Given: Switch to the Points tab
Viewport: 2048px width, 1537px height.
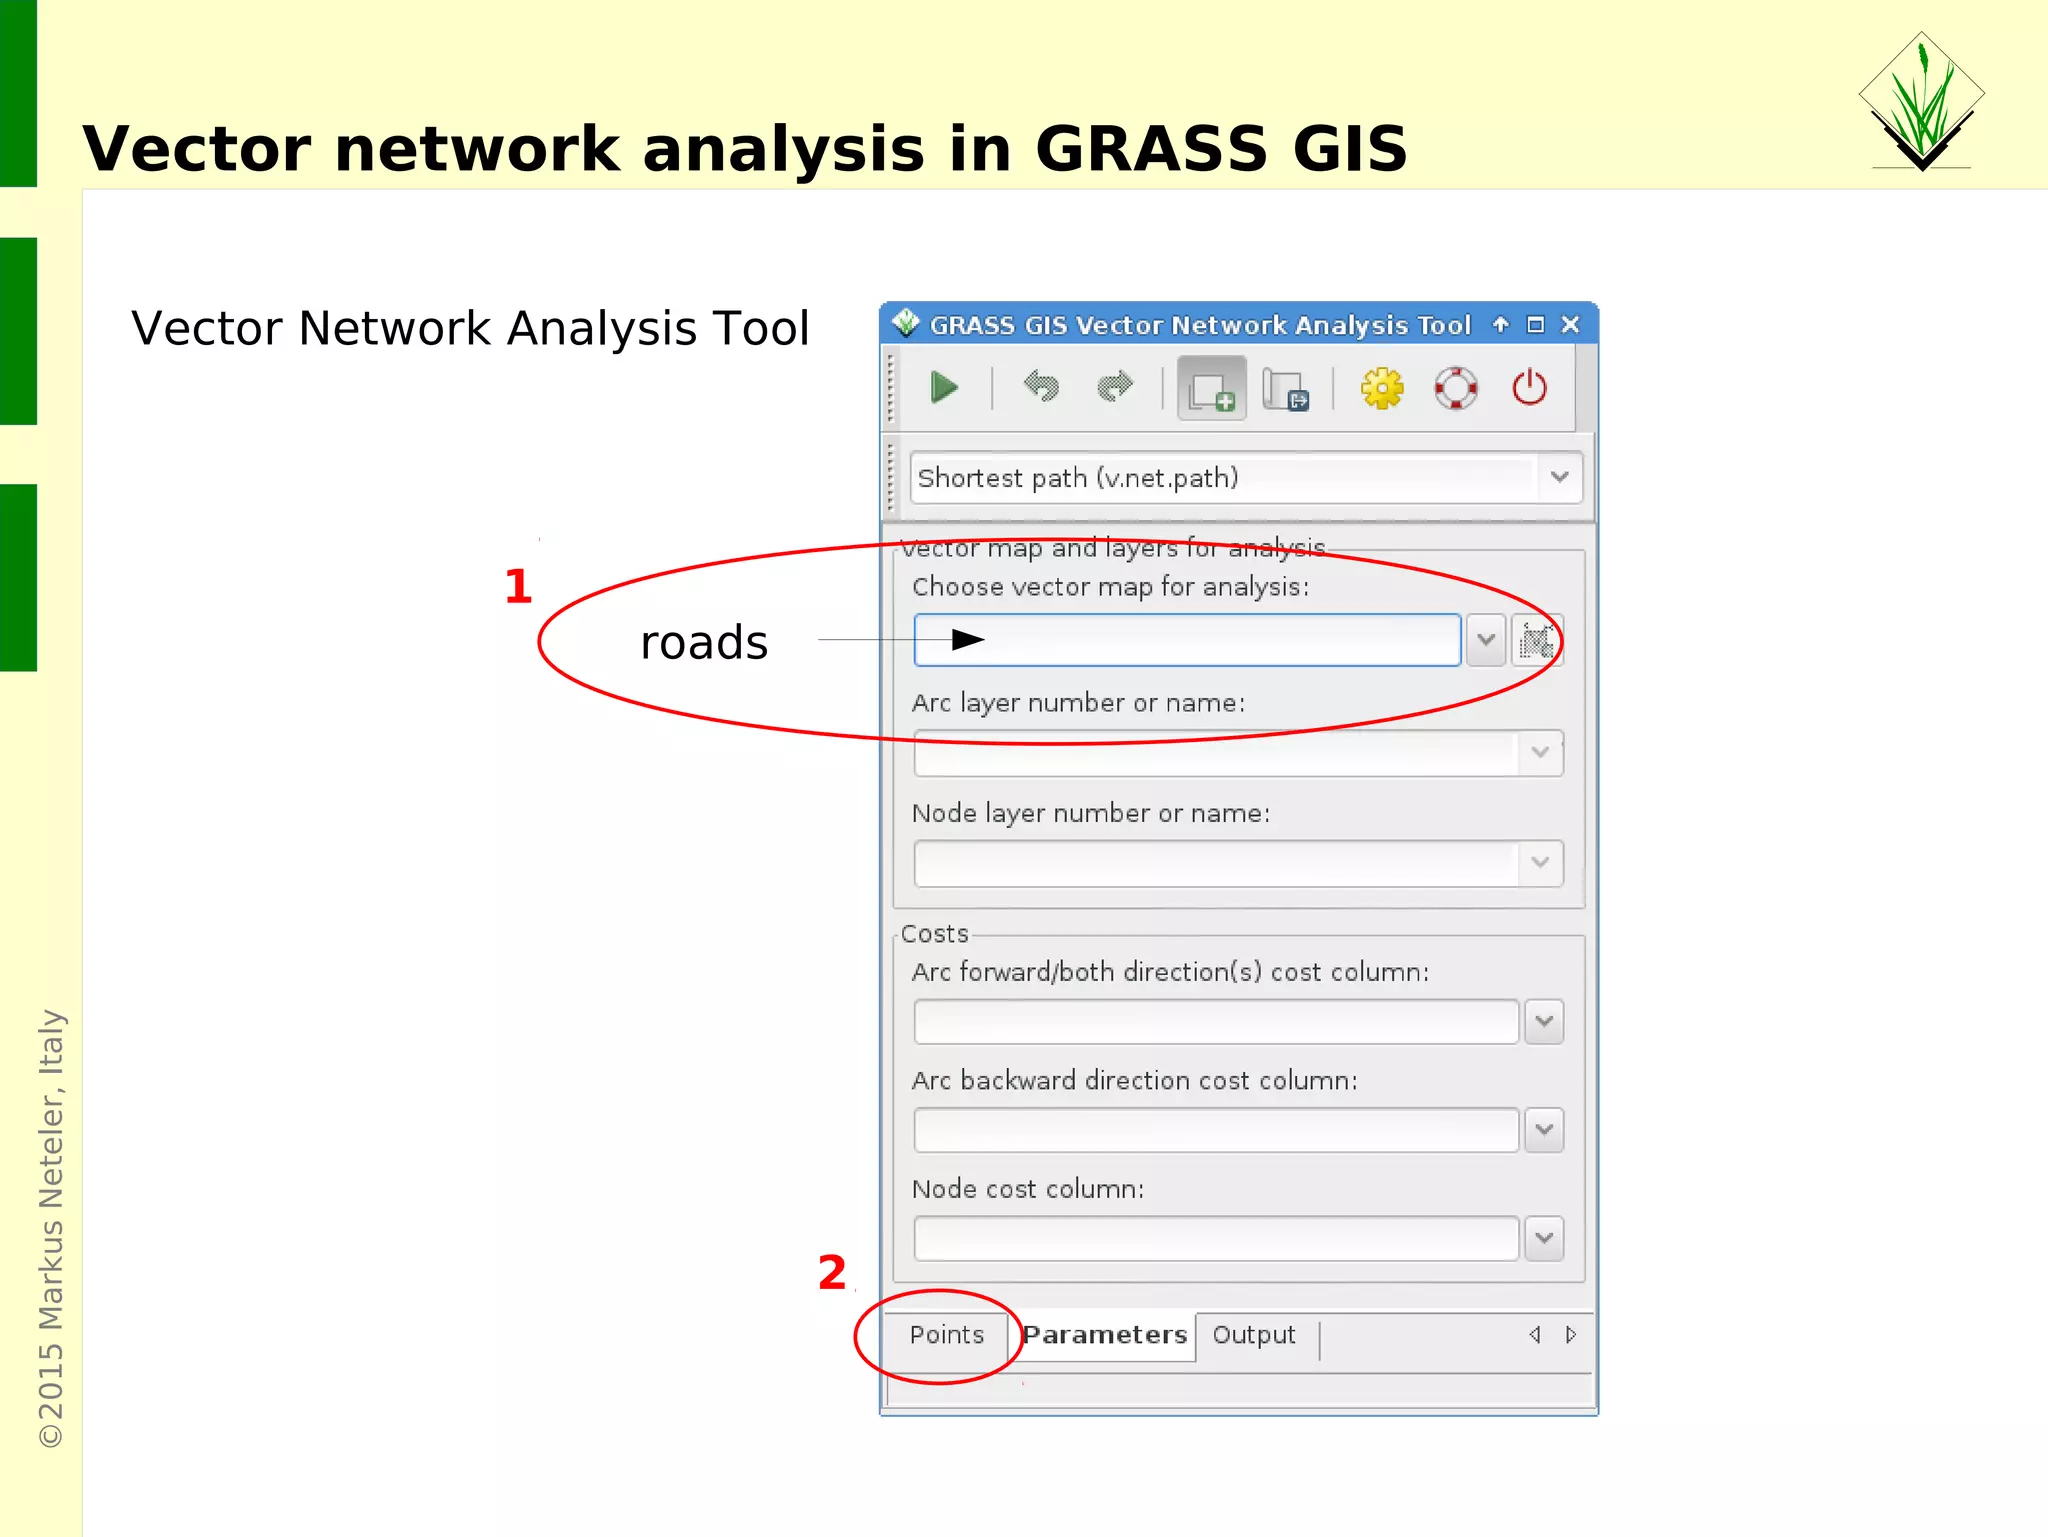Looking at the screenshot, I should [x=946, y=1335].
